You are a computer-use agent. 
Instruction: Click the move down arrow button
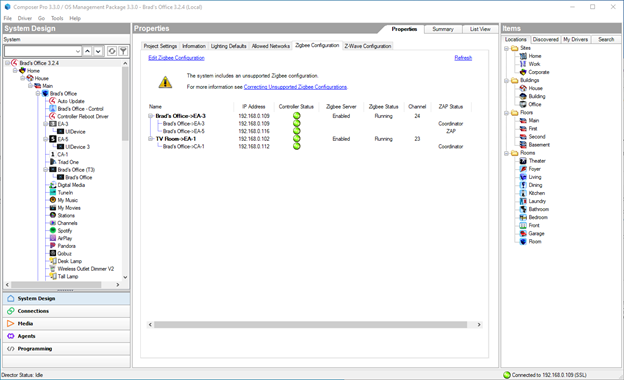point(98,51)
